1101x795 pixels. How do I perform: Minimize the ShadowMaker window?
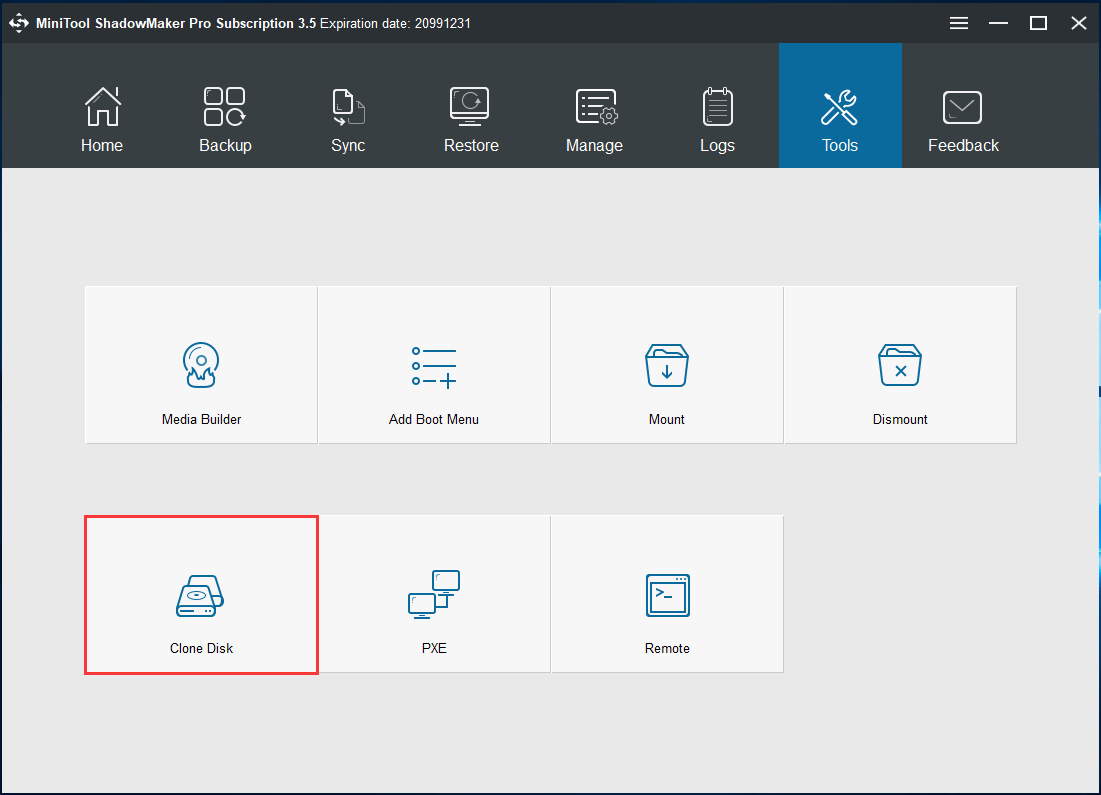click(999, 23)
